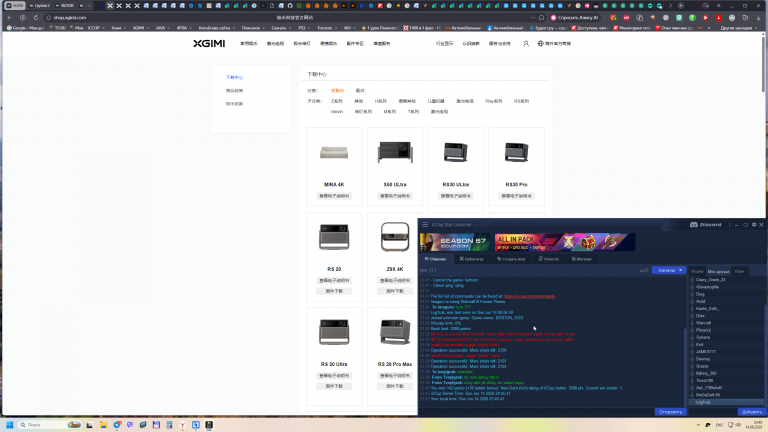Image resolution: width=768 pixels, height=432 pixels.
Task: Expand the Полезное bookmarks folder
Action: pos(253,28)
